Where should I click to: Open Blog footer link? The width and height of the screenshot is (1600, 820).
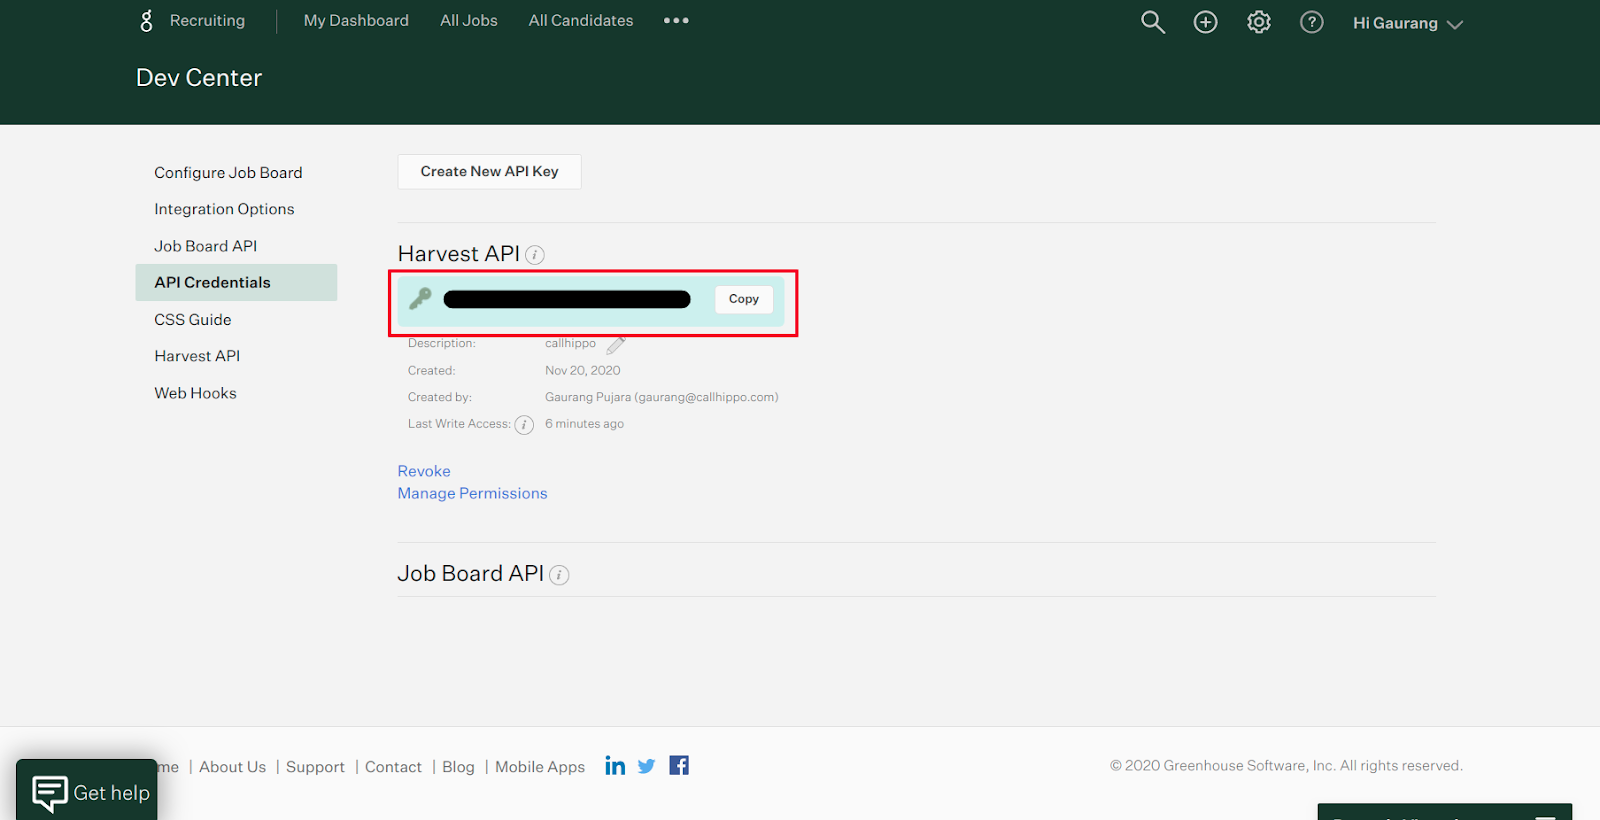pos(458,767)
